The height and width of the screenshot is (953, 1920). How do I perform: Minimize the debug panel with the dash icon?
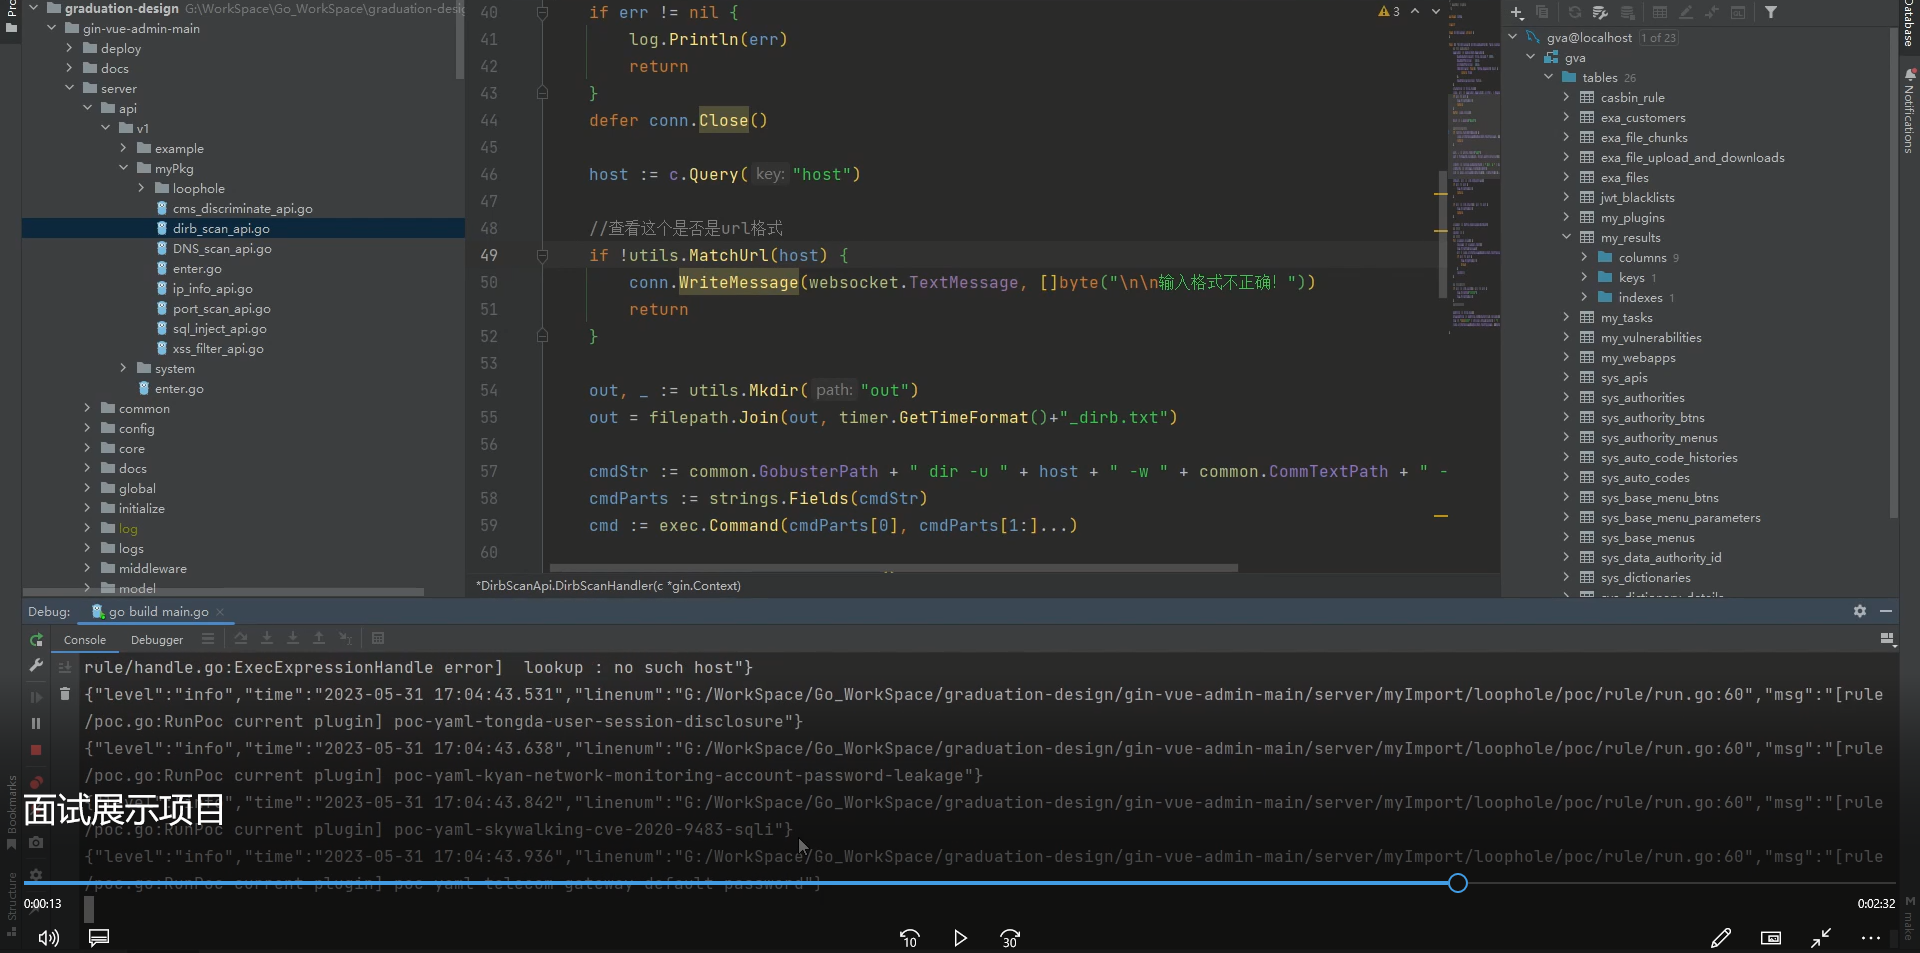pyautogui.click(x=1886, y=611)
